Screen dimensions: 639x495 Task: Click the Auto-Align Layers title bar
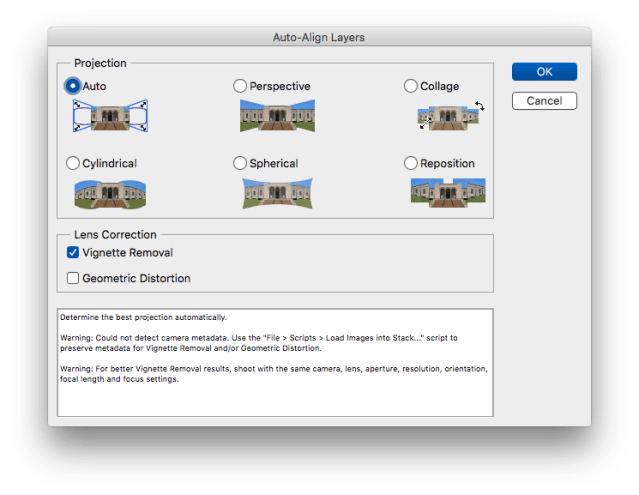tap(319, 37)
